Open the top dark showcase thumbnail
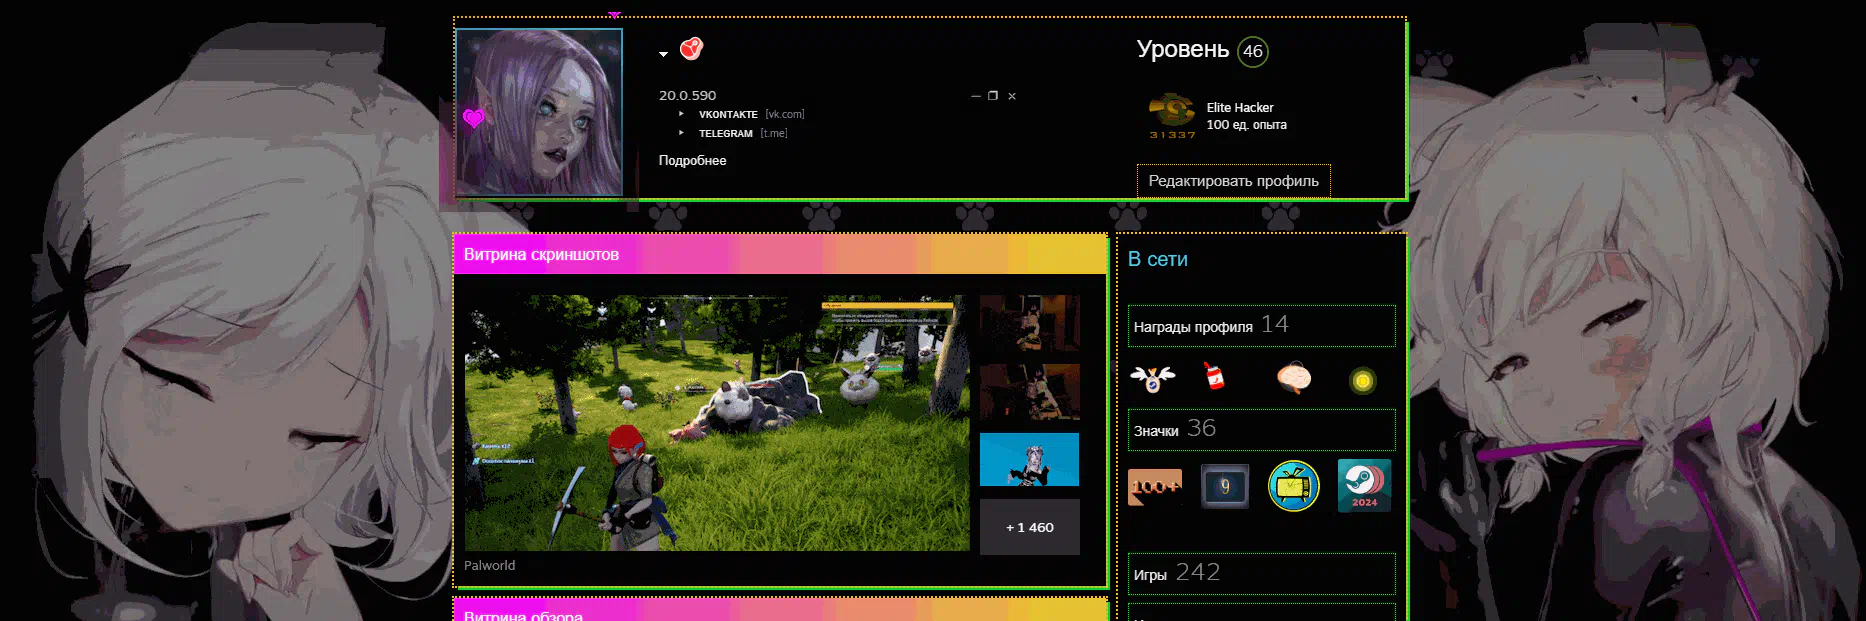The height and width of the screenshot is (621, 1866). (1030, 322)
